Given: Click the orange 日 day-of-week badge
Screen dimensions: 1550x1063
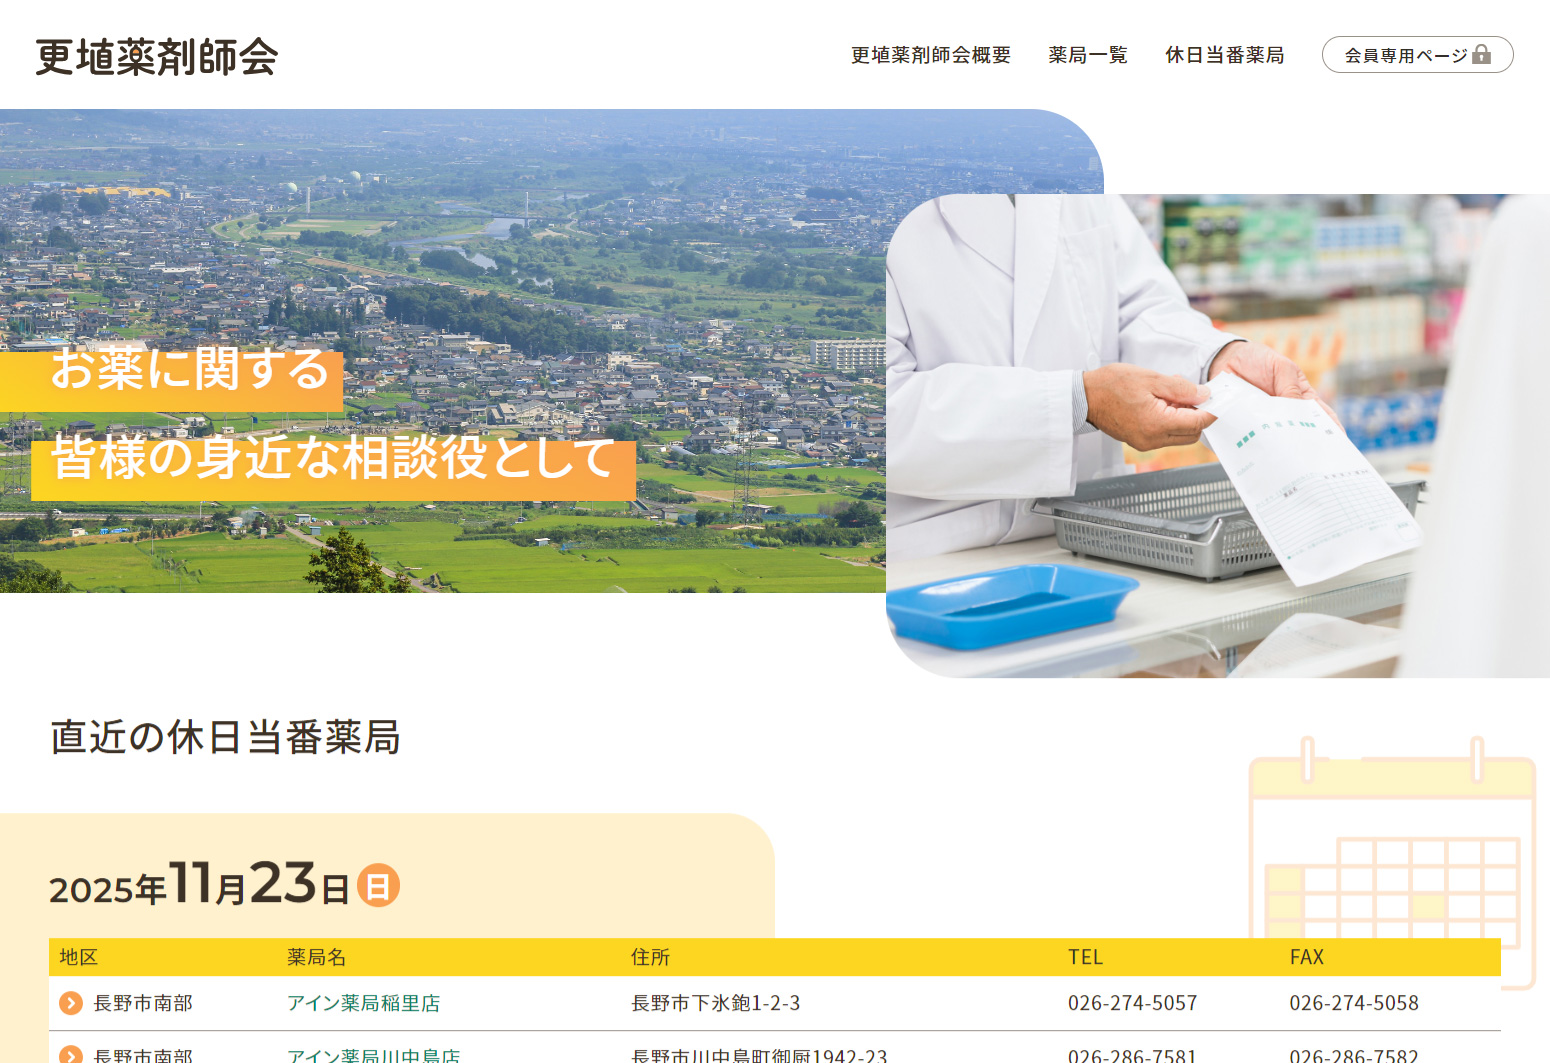Looking at the screenshot, I should coord(378,886).
